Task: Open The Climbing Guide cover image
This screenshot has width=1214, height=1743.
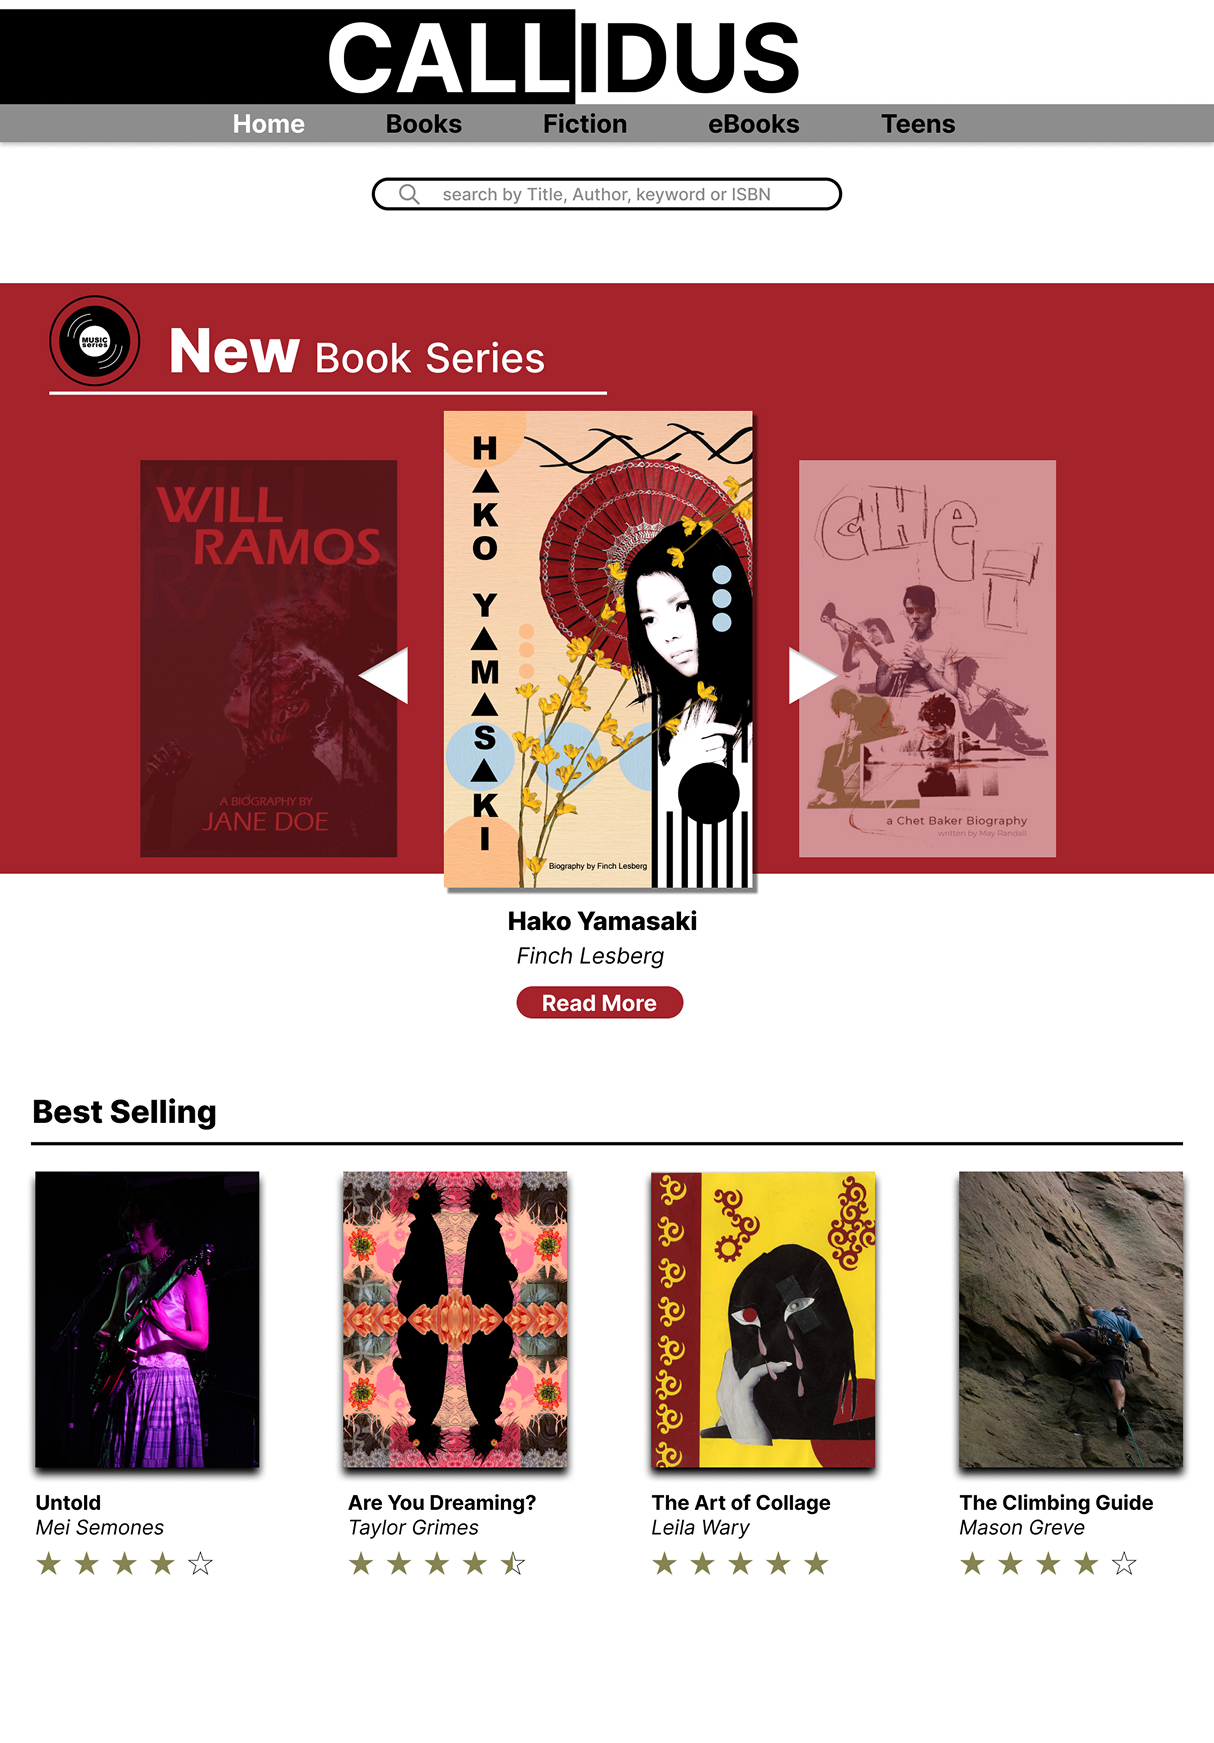Action: tap(1071, 1320)
